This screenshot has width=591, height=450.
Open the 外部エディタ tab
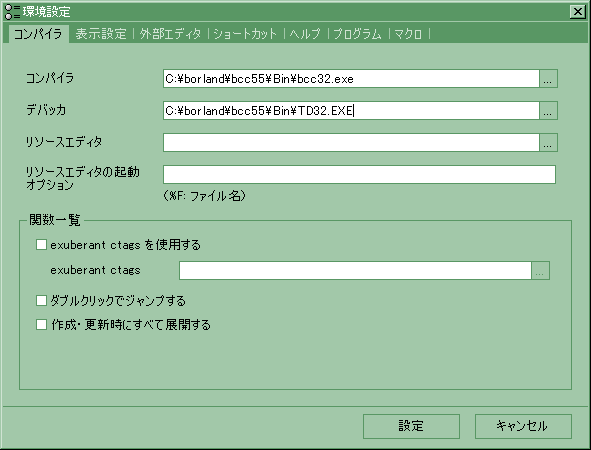coord(170,34)
